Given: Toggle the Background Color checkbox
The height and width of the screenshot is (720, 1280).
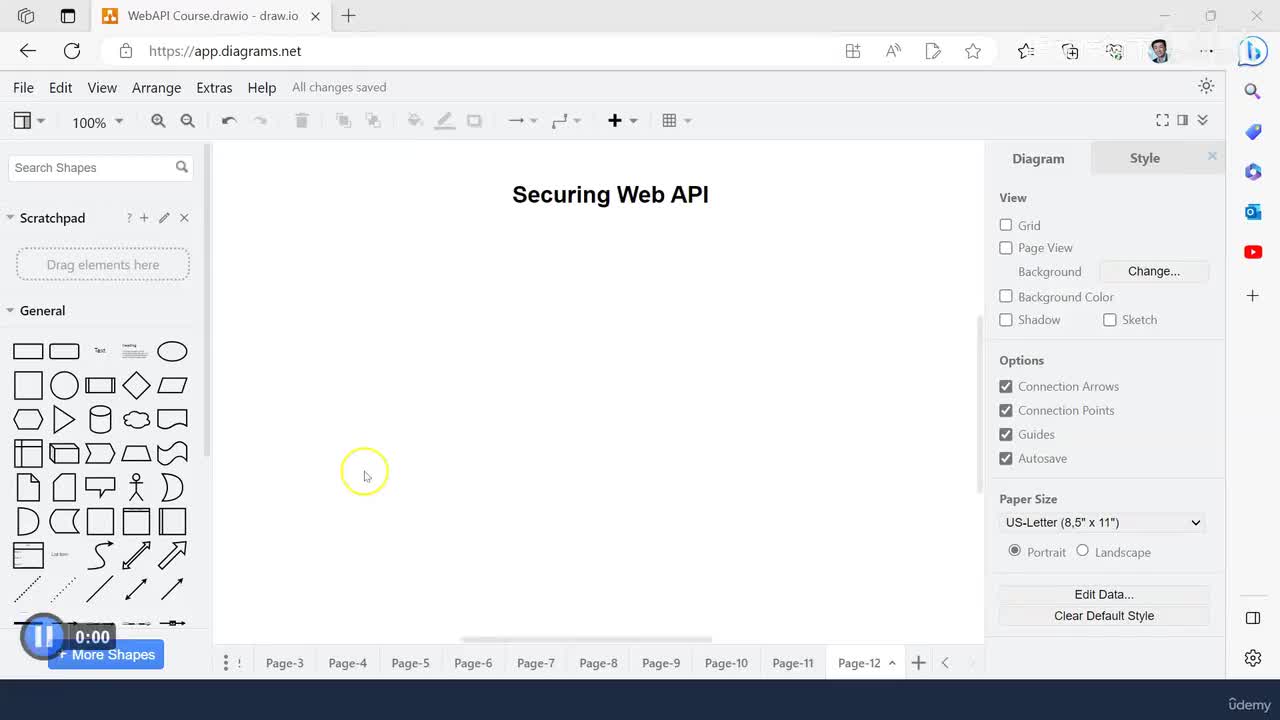Looking at the screenshot, I should pos(1006,296).
